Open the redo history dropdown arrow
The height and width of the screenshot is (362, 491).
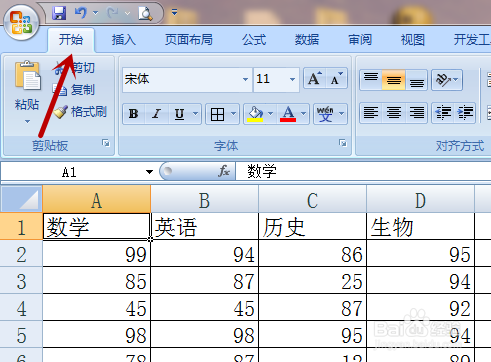[127, 13]
